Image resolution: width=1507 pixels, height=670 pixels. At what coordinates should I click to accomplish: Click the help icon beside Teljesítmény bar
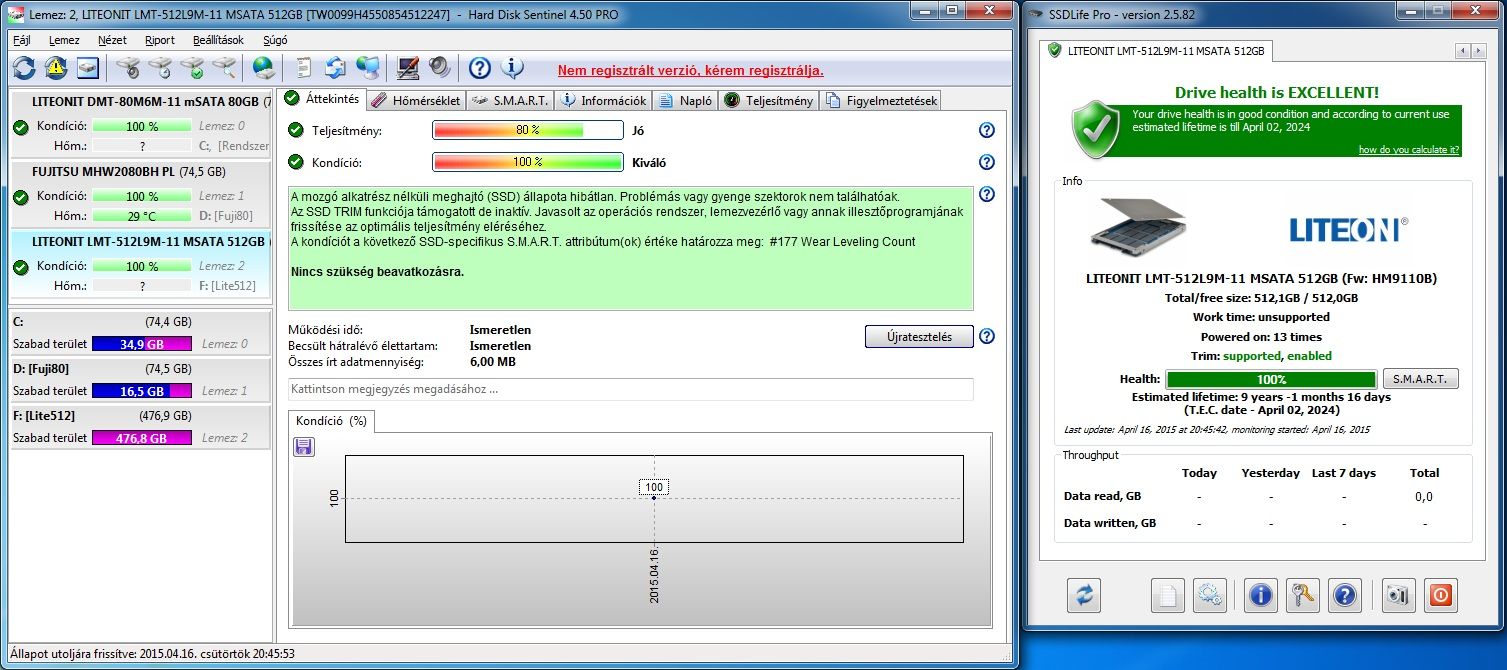click(987, 130)
